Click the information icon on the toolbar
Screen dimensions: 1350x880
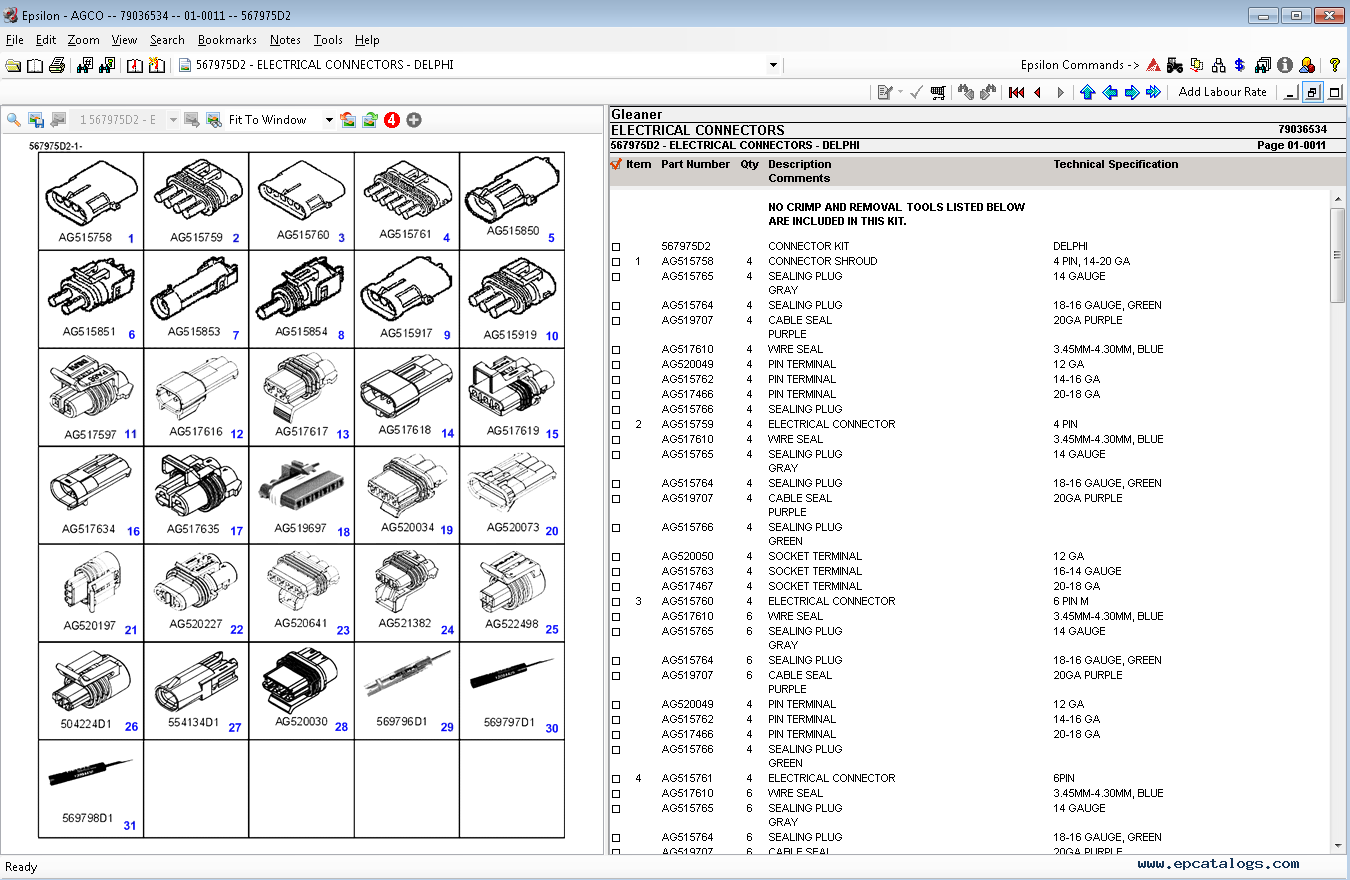(1285, 65)
